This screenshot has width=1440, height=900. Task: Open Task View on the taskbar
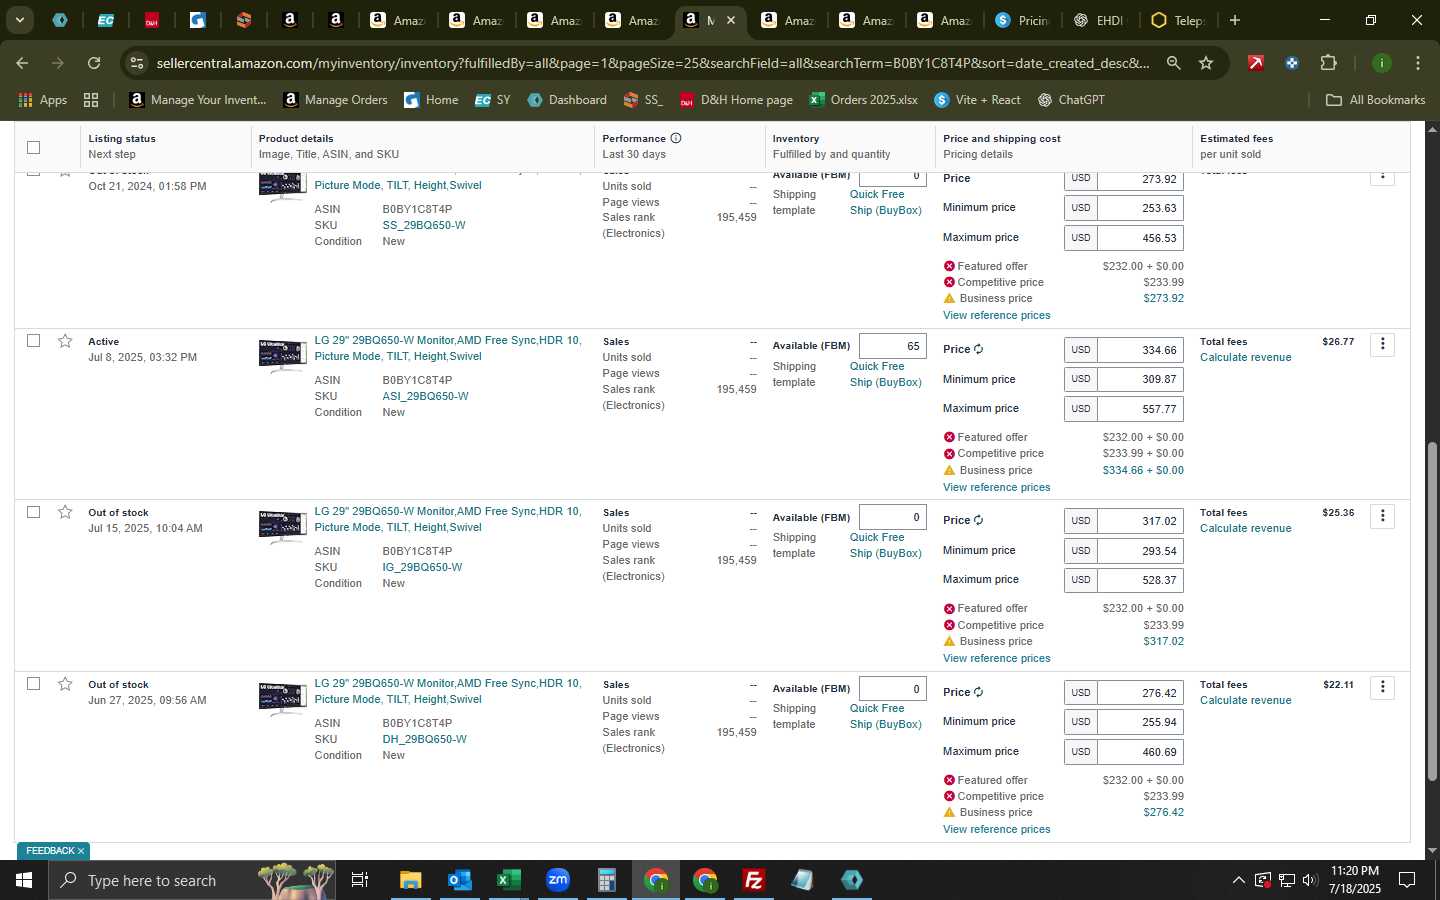click(x=360, y=880)
